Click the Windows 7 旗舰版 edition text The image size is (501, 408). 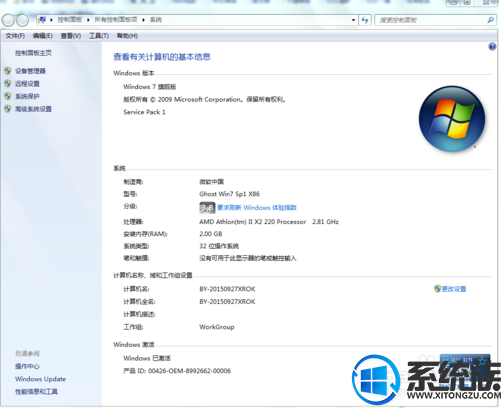pos(150,87)
